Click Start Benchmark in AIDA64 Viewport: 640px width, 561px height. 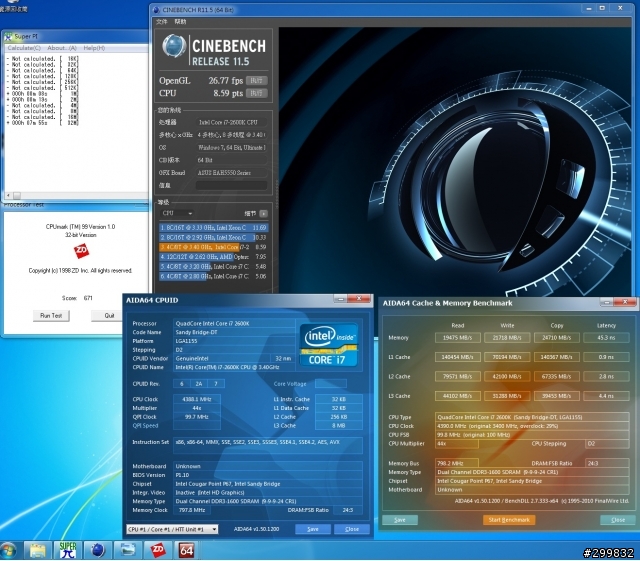509,520
